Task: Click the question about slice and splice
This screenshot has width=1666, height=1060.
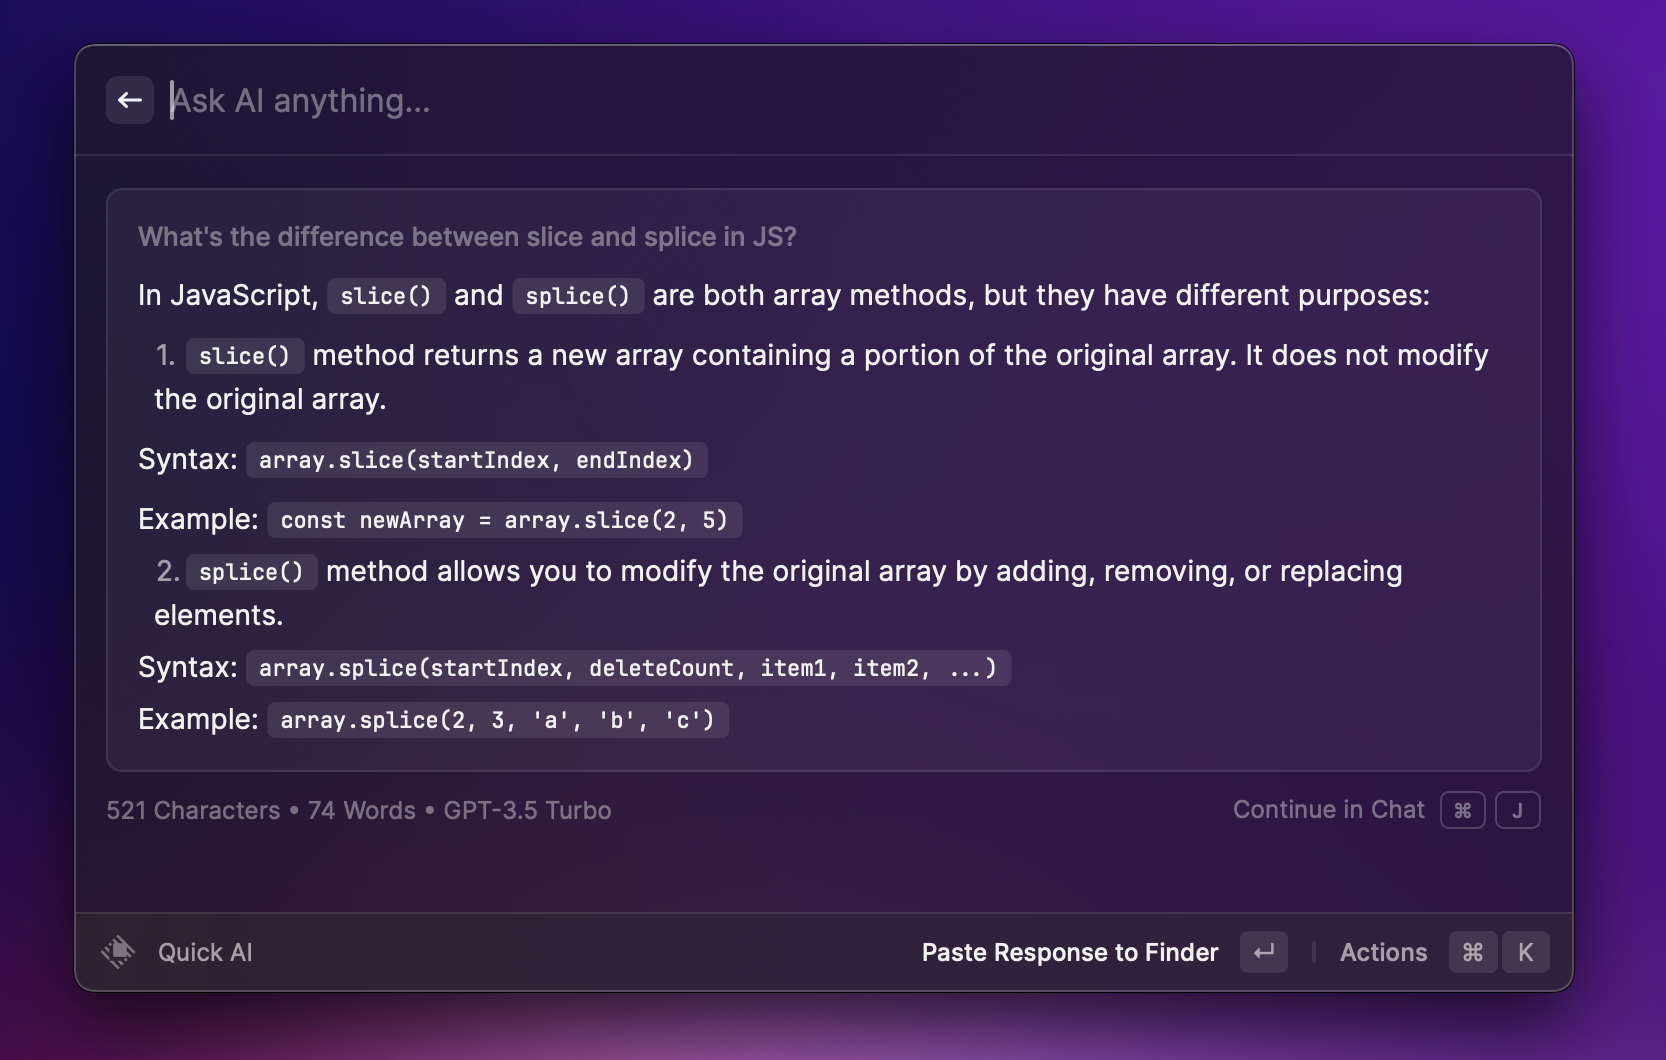Action: tap(467, 237)
